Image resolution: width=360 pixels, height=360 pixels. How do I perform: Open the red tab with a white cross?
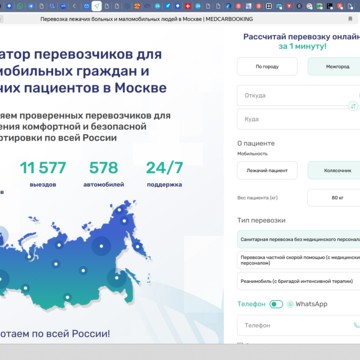[x=188, y=6]
